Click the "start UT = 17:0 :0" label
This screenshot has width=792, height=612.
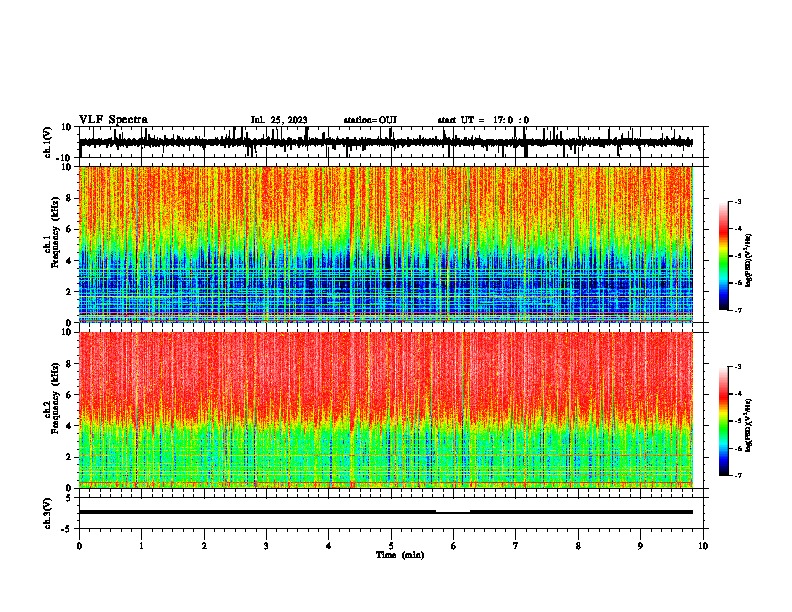[483, 120]
